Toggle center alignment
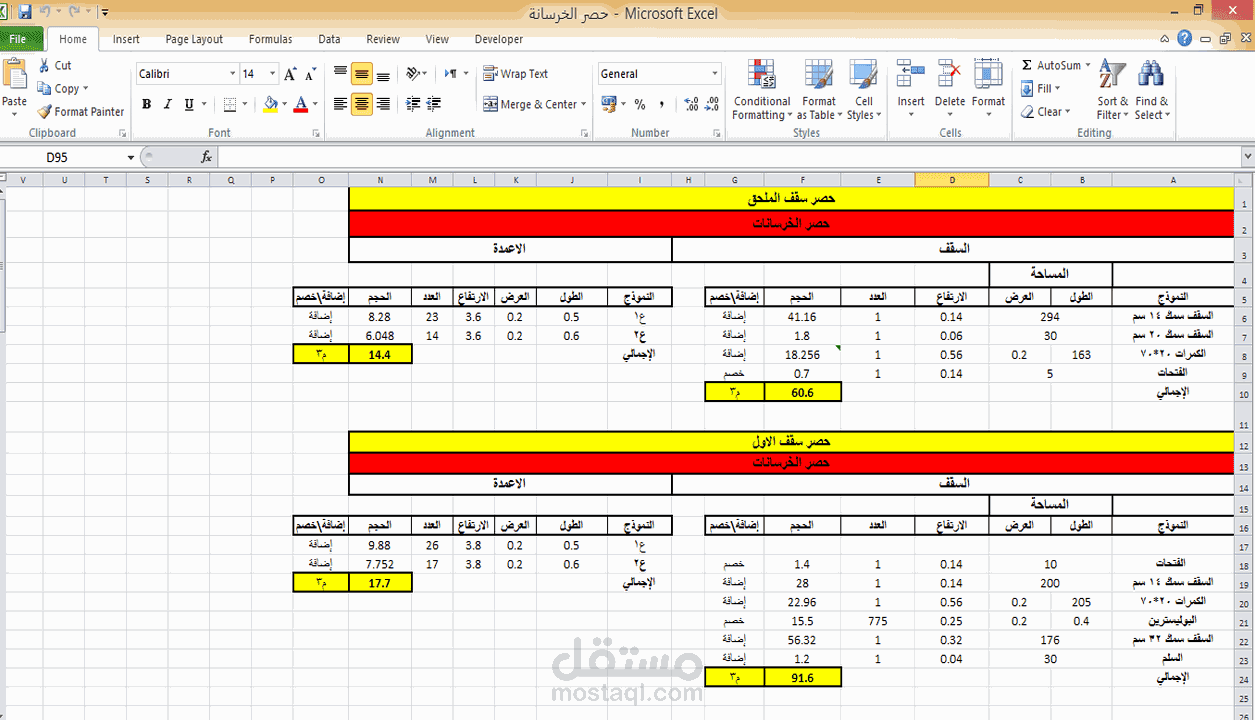Viewport: 1255px width, 720px height. (361, 104)
